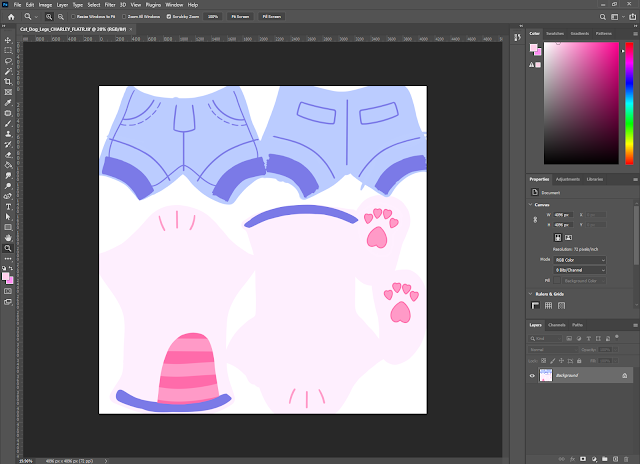Screen dimensions: 640x464
Task: Click the Add layer mask icon
Action: click(x=583, y=459)
